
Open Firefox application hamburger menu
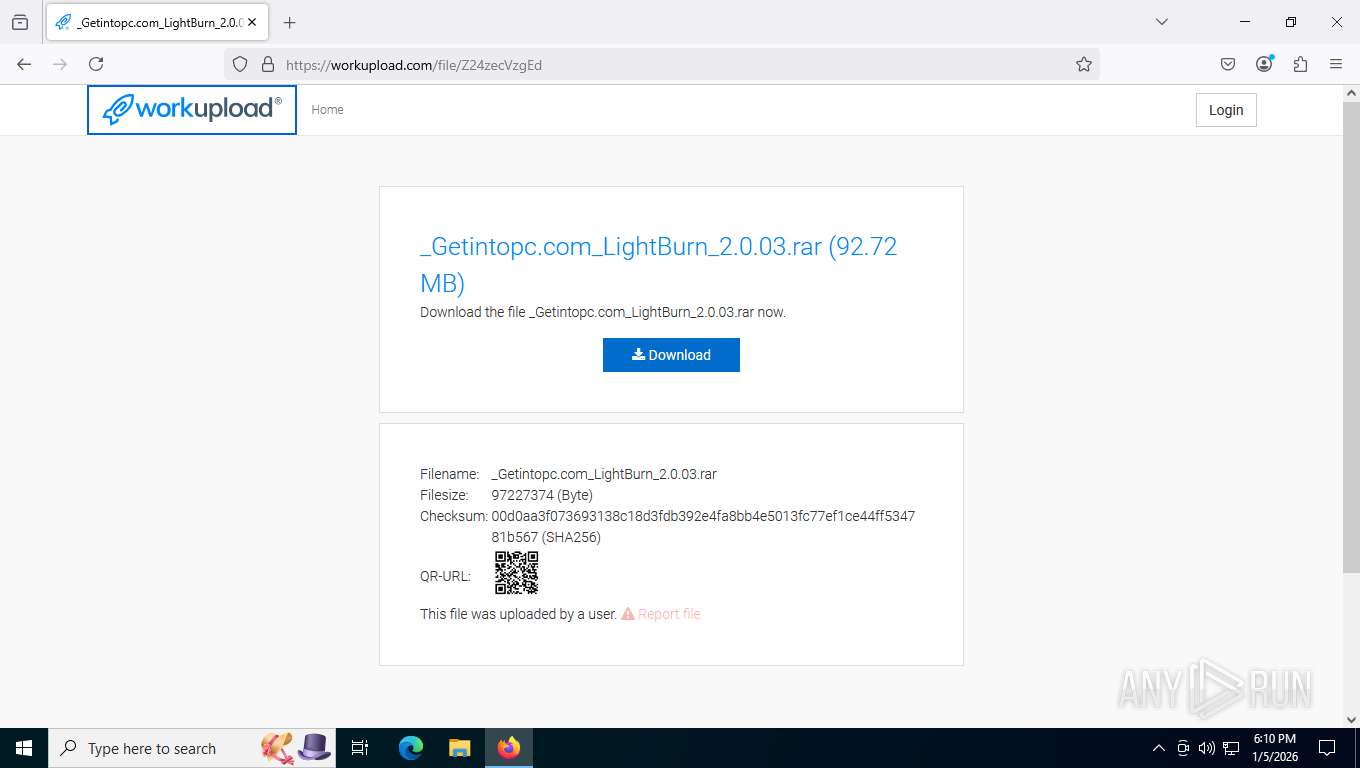click(1336, 64)
